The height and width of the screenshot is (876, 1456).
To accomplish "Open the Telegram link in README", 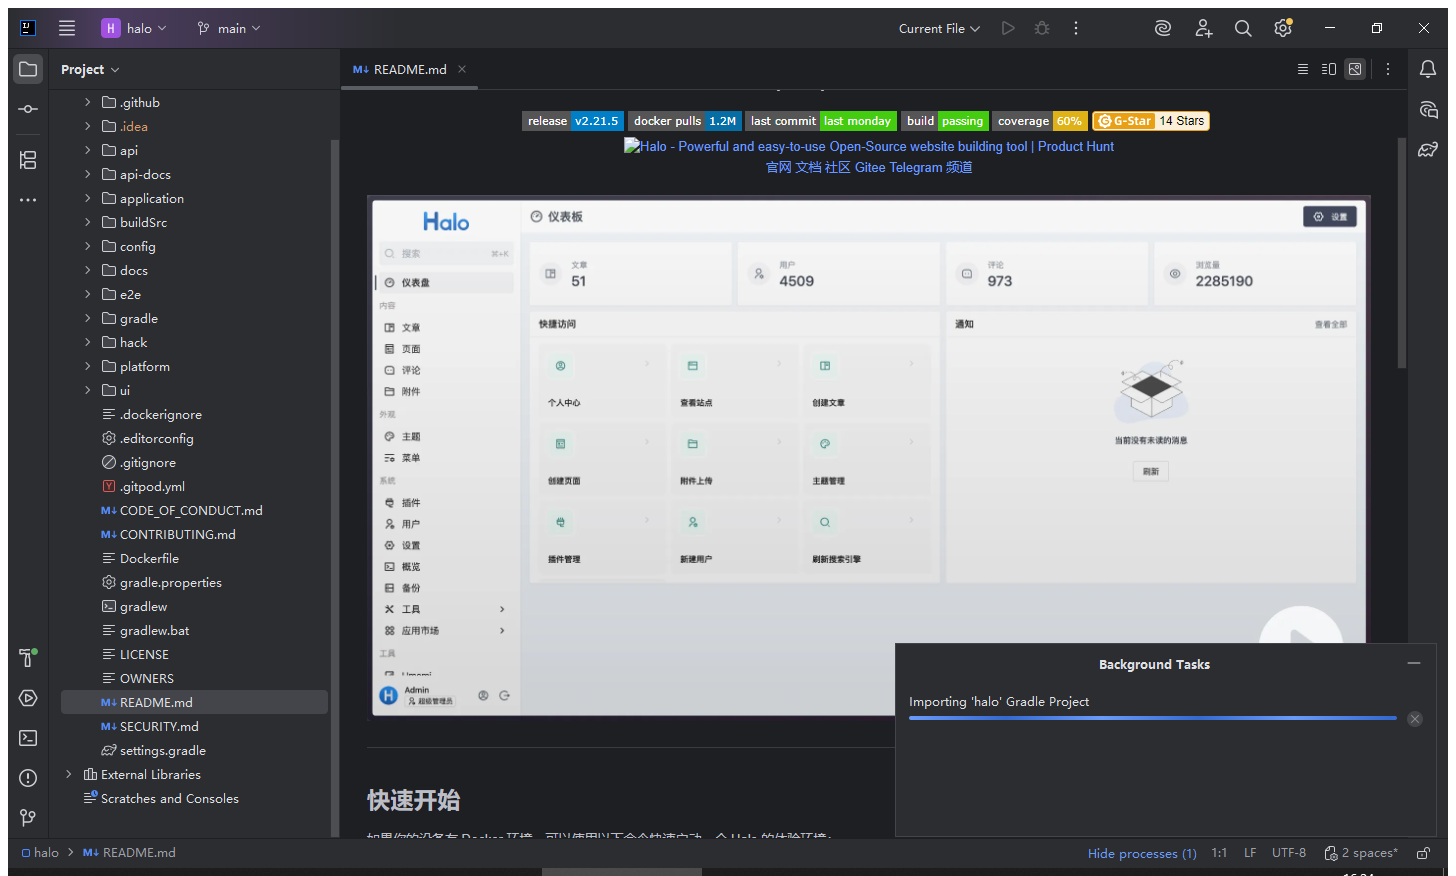I will click(916, 167).
